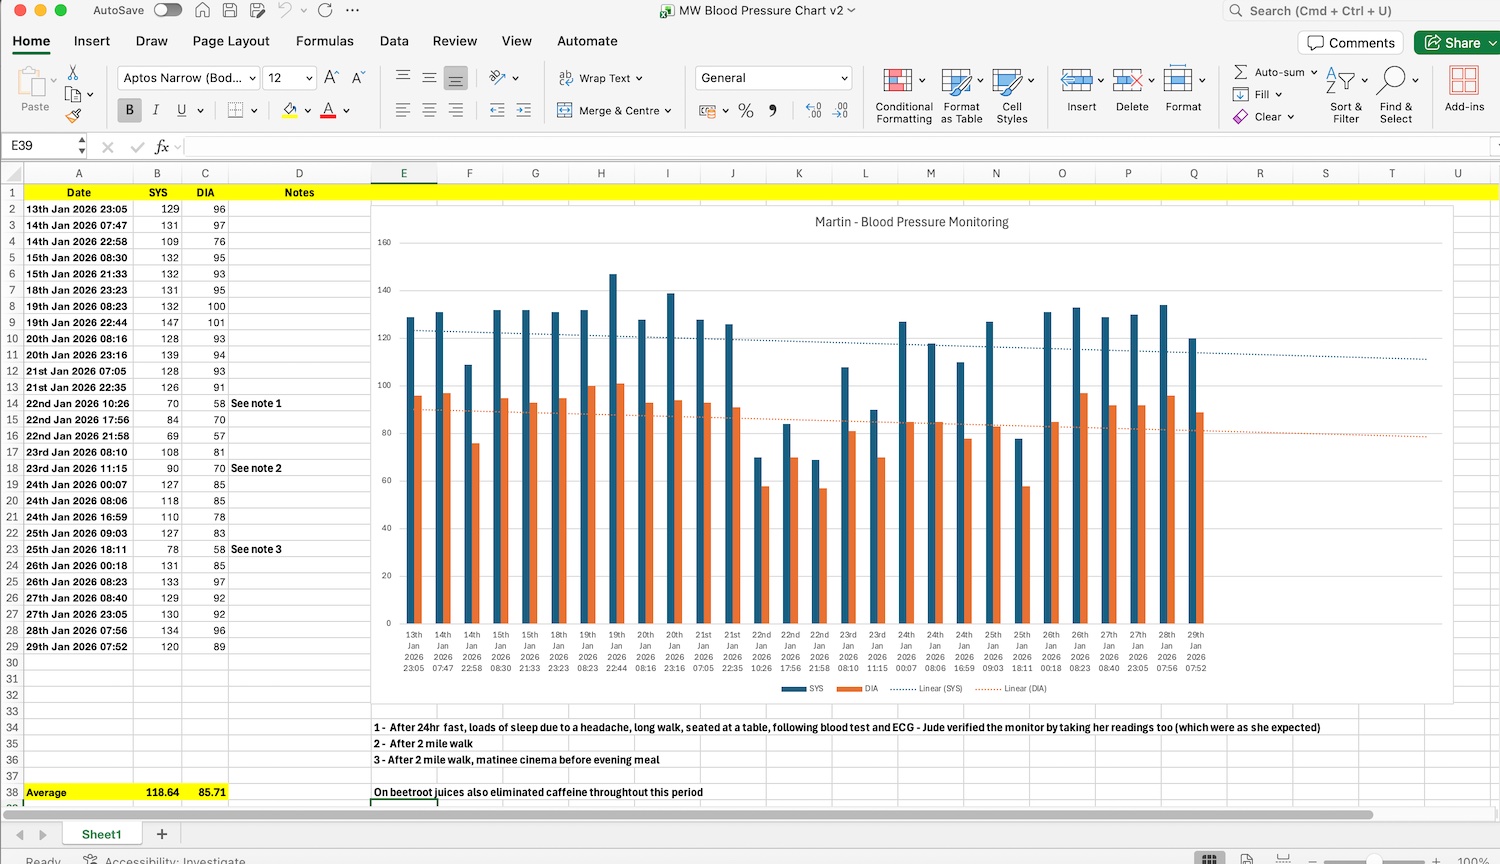
Task: Toggle bold formatting
Action: click(x=129, y=110)
